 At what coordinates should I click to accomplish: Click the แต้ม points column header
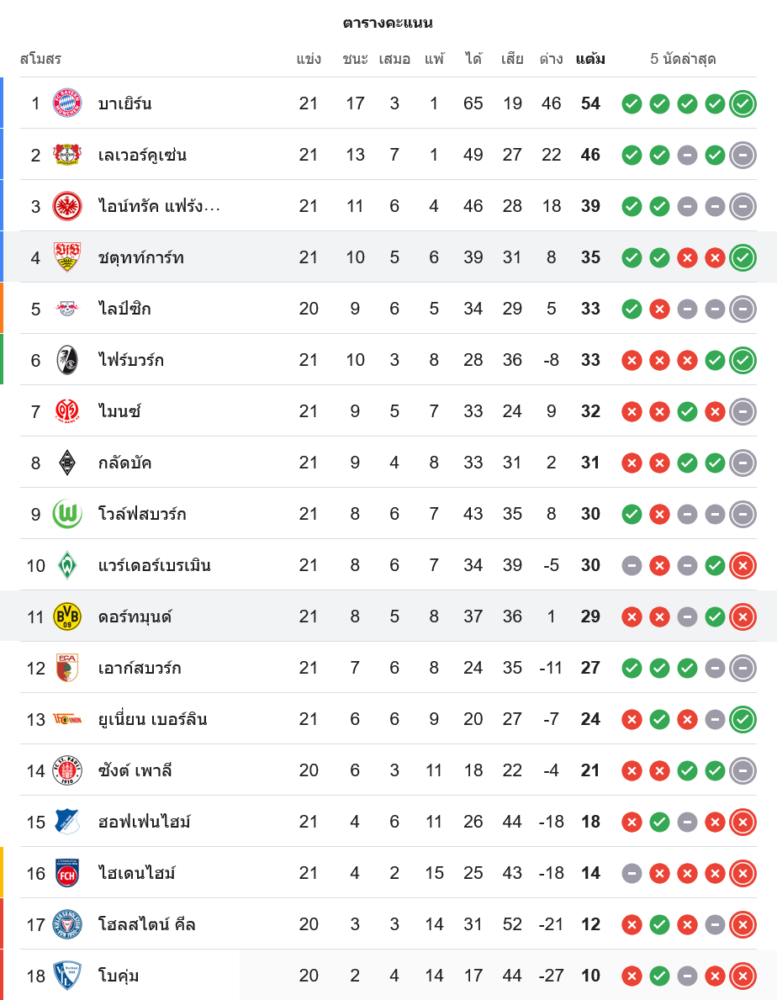(590, 59)
